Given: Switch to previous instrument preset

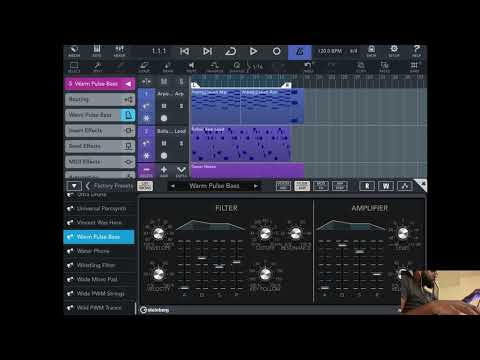Looking at the screenshot, I should [173, 186].
